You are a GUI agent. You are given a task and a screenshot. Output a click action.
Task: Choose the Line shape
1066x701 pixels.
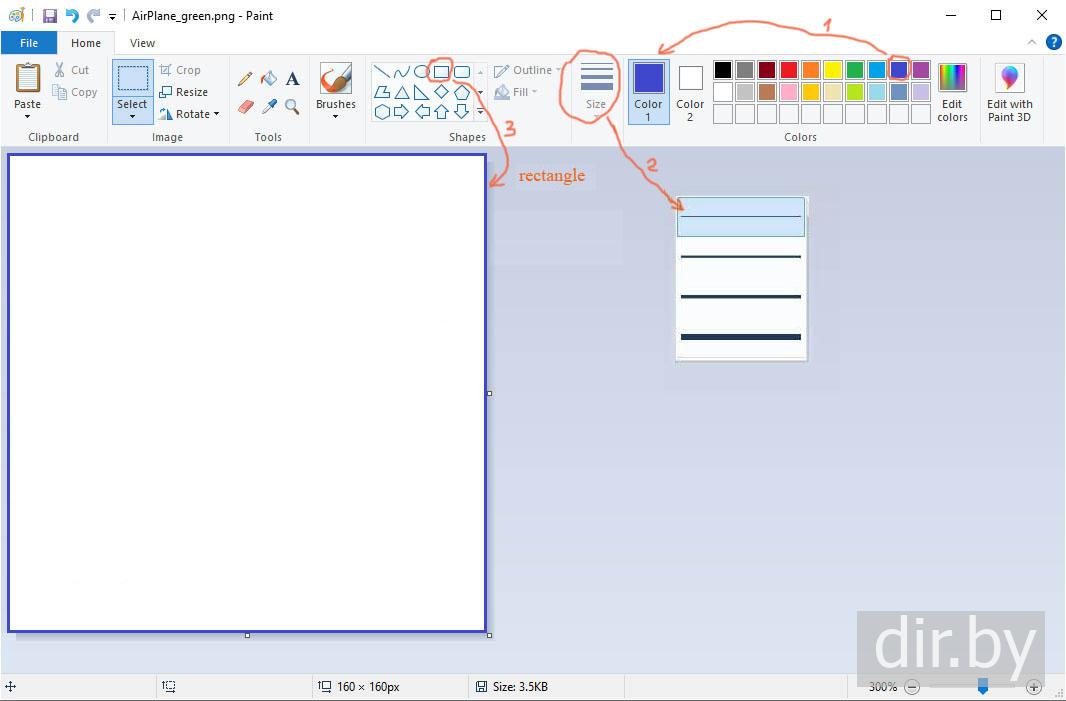[382, 71]
